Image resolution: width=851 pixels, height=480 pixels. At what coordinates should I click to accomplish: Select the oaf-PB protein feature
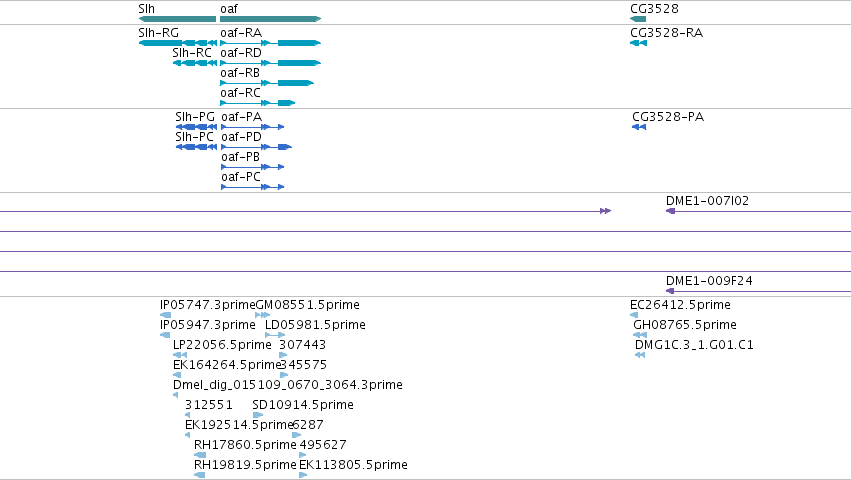[x=252, y=167]
